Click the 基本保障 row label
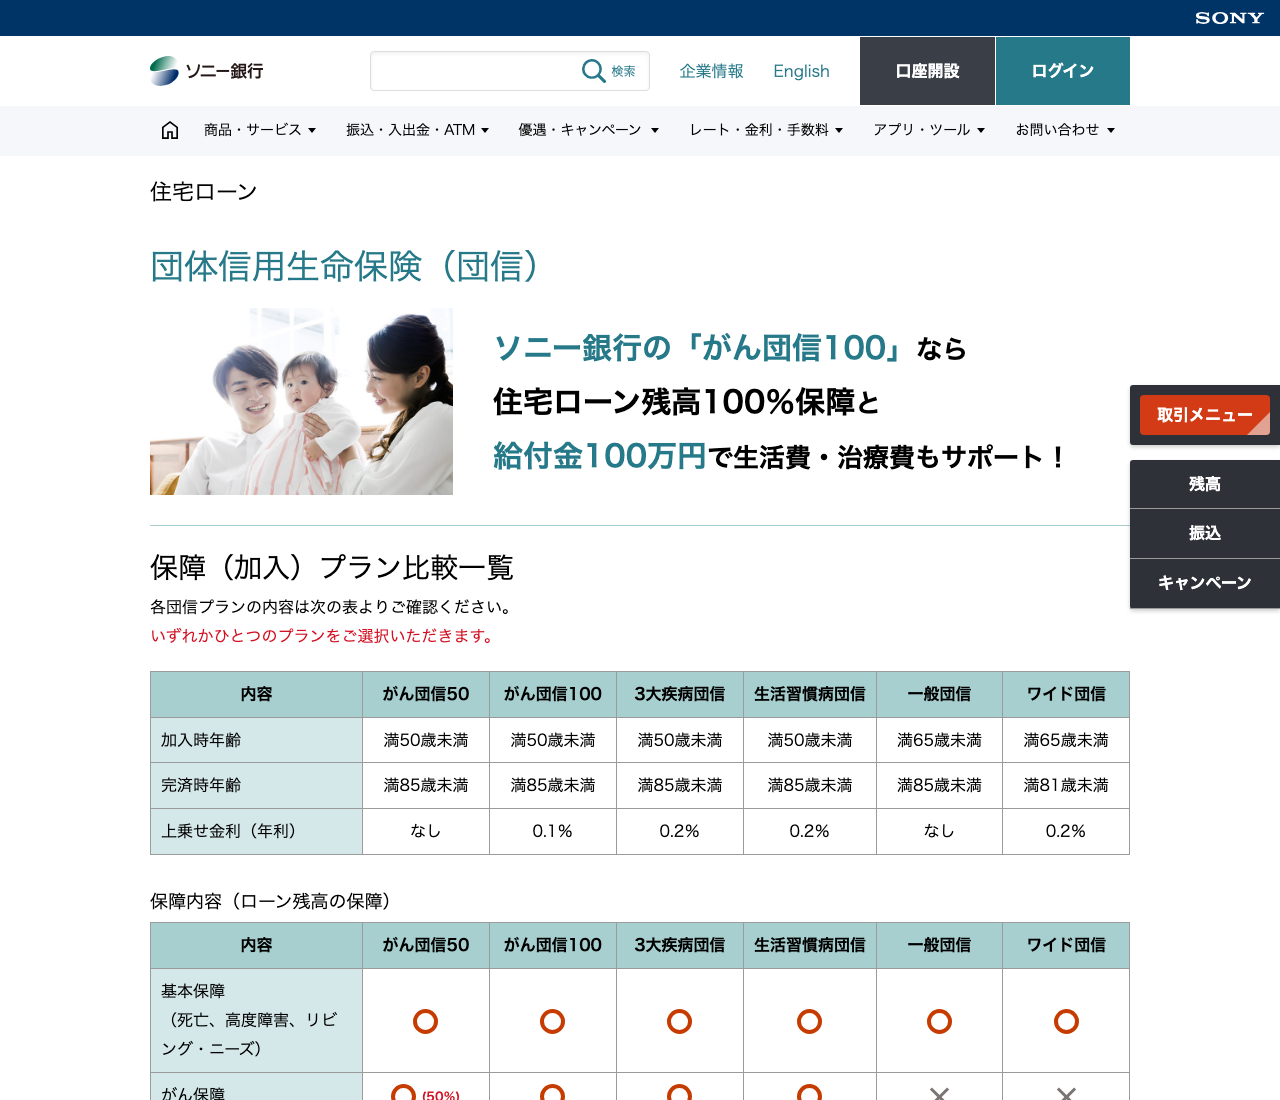This screenshot has width=1280, height=1100. pyautogui.click(x=256, y=1020)
